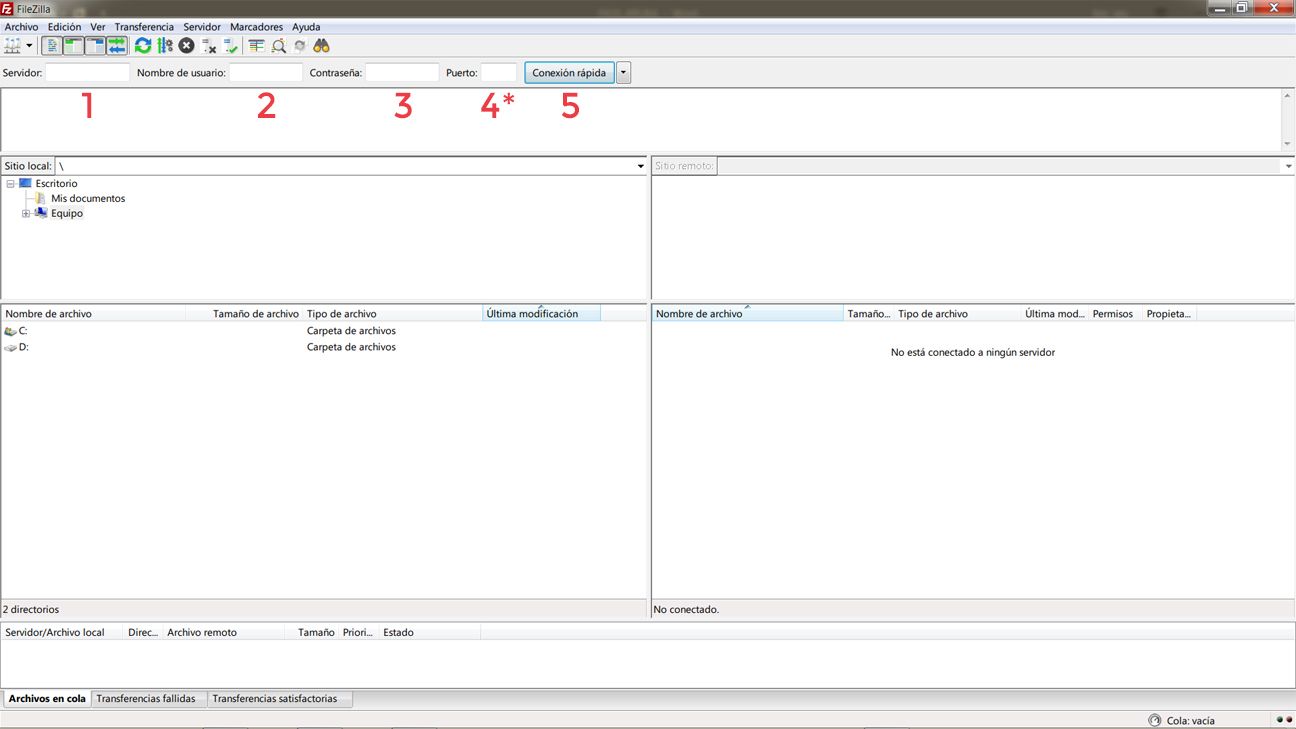Click the reconnect to last server icon
1296x729 pixels.
pos(231,46)
